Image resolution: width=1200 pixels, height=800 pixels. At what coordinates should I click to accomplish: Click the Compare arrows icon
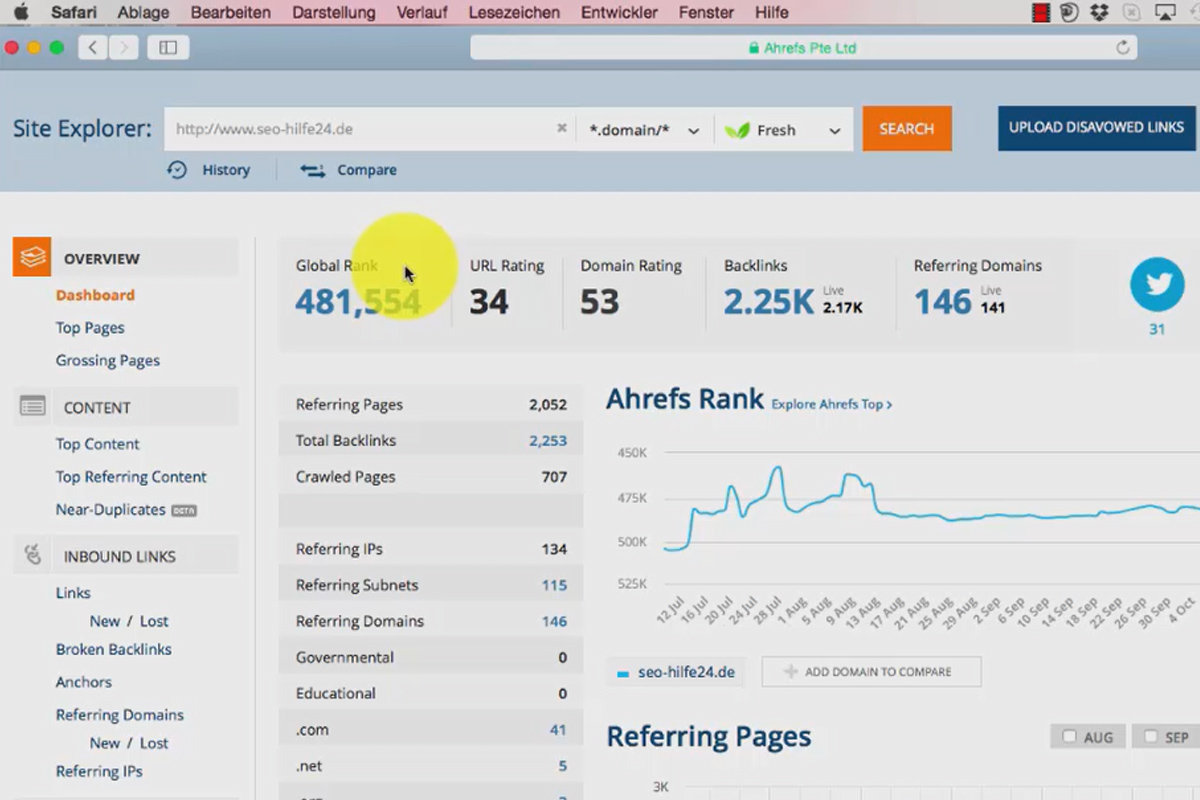313,171
